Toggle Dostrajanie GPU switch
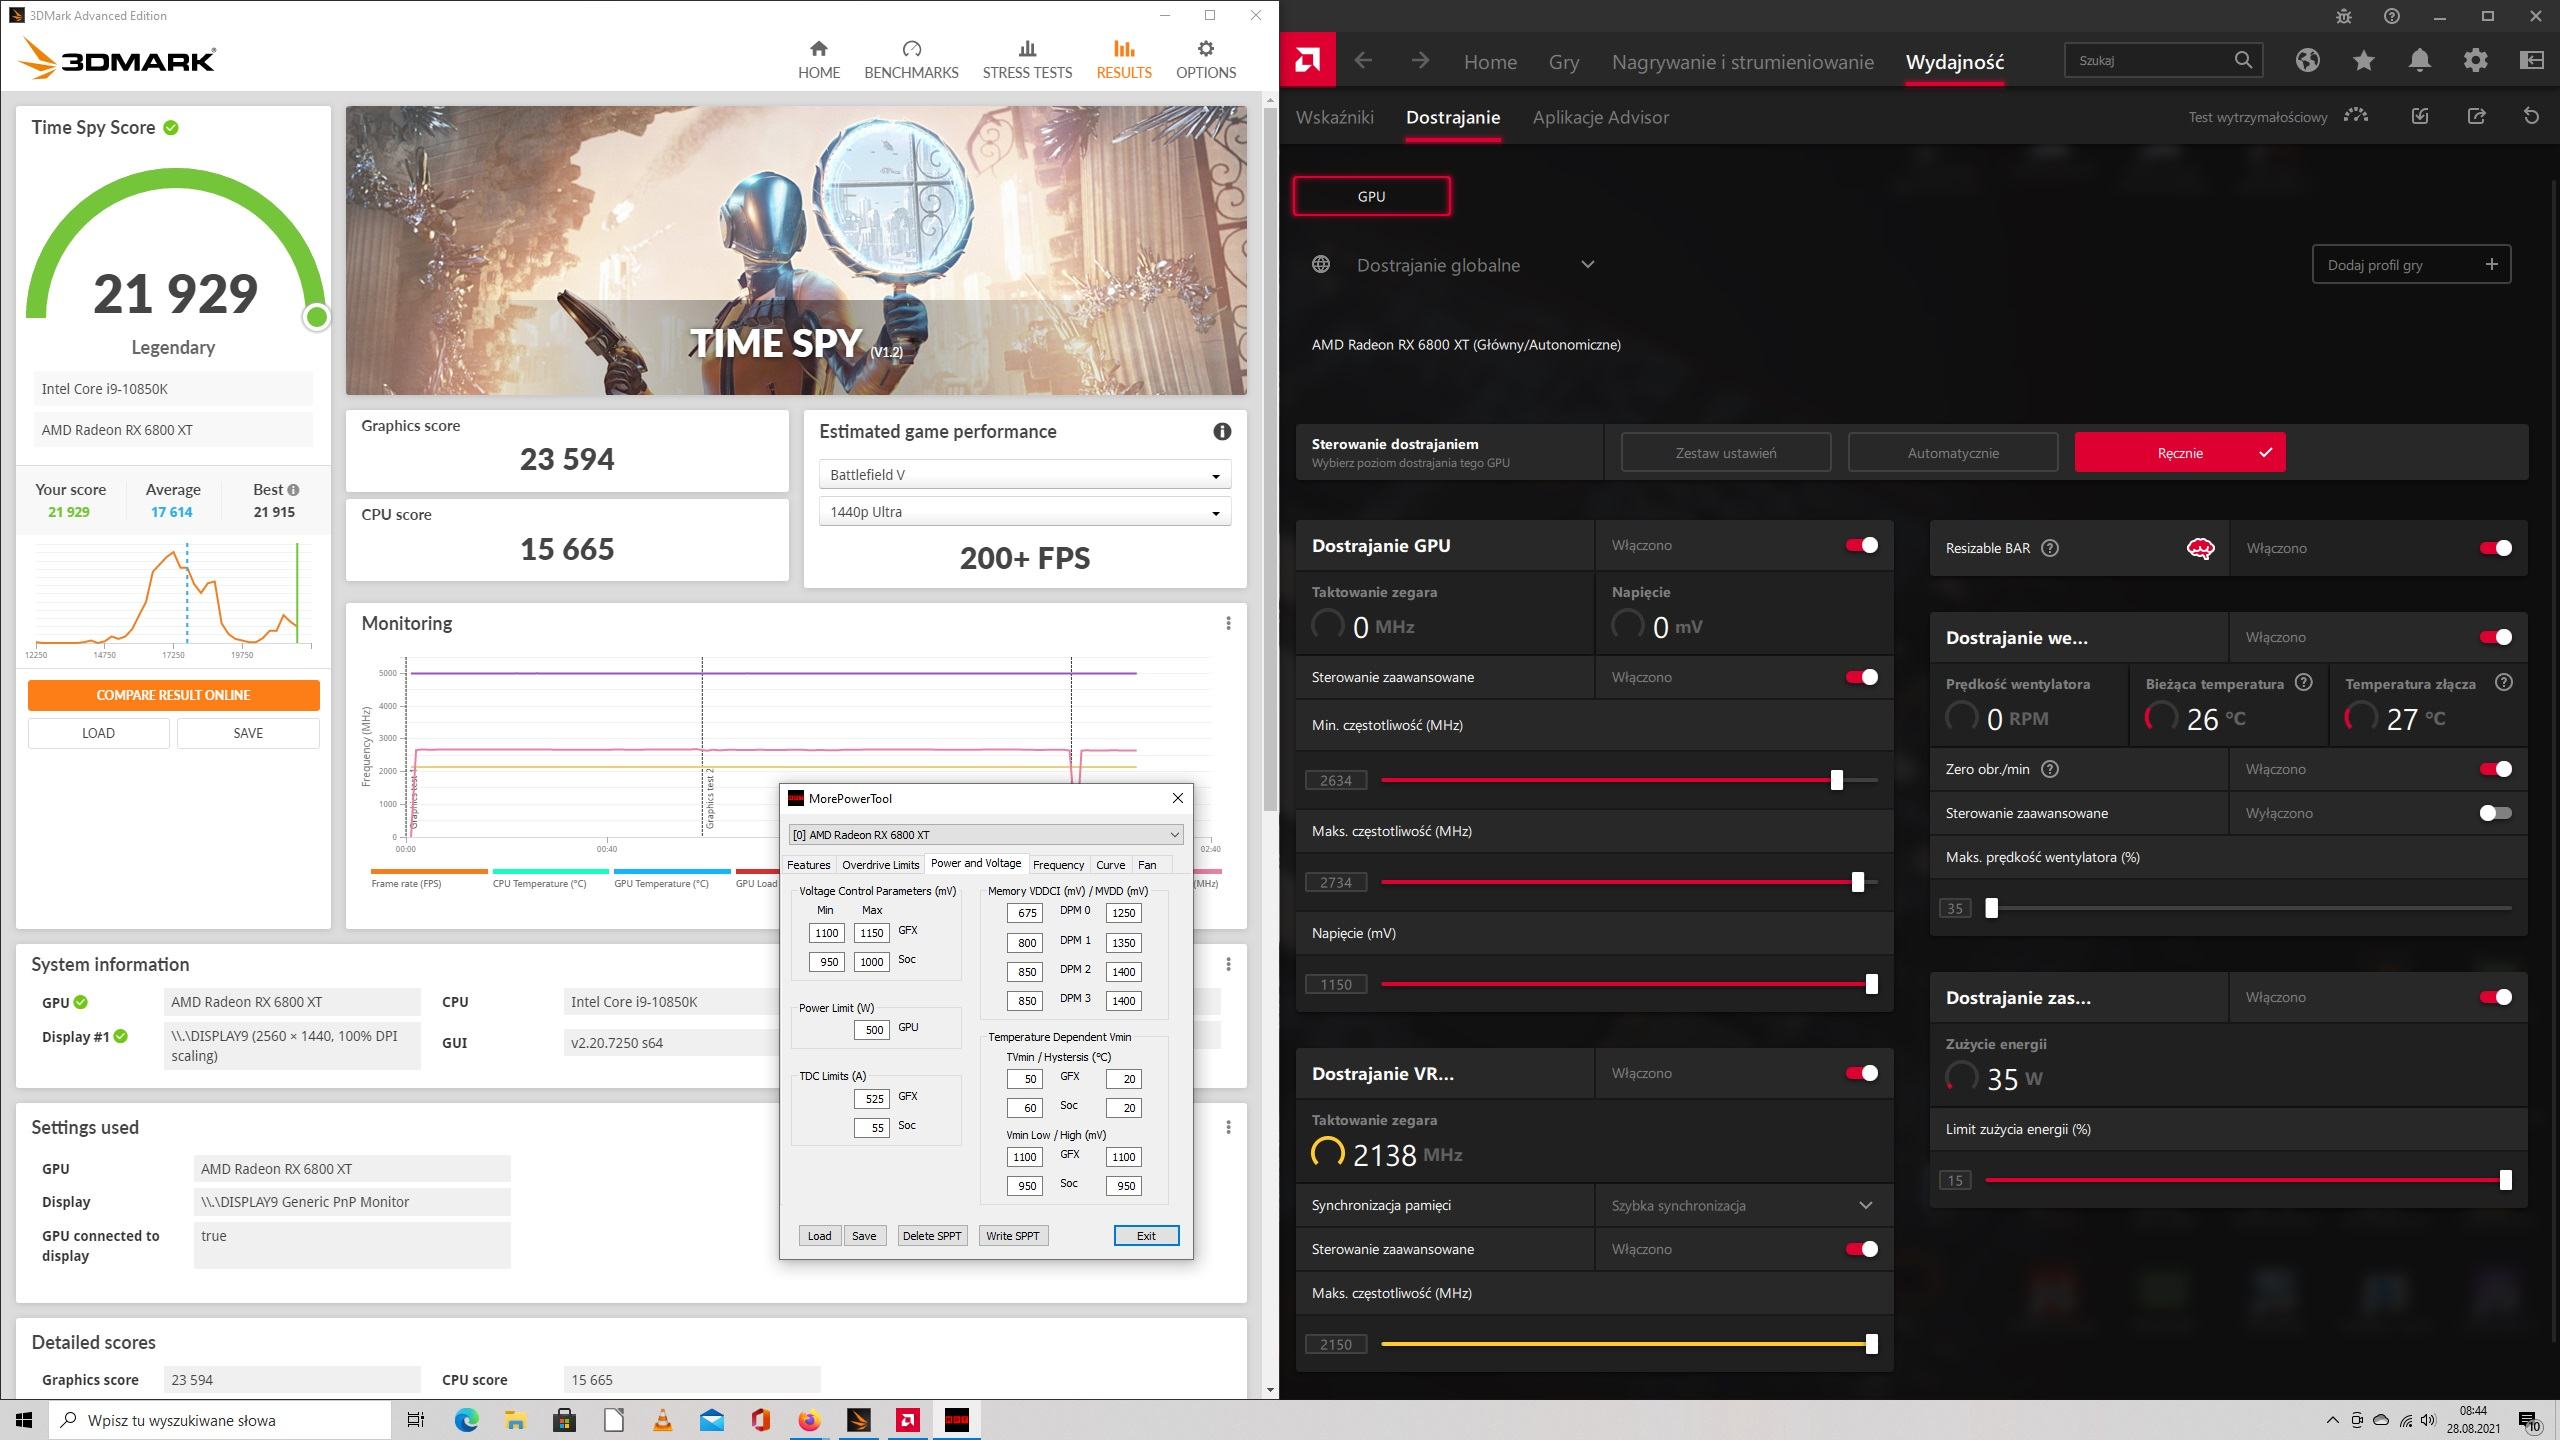 pyautogui.click(x=1861, y=546)
